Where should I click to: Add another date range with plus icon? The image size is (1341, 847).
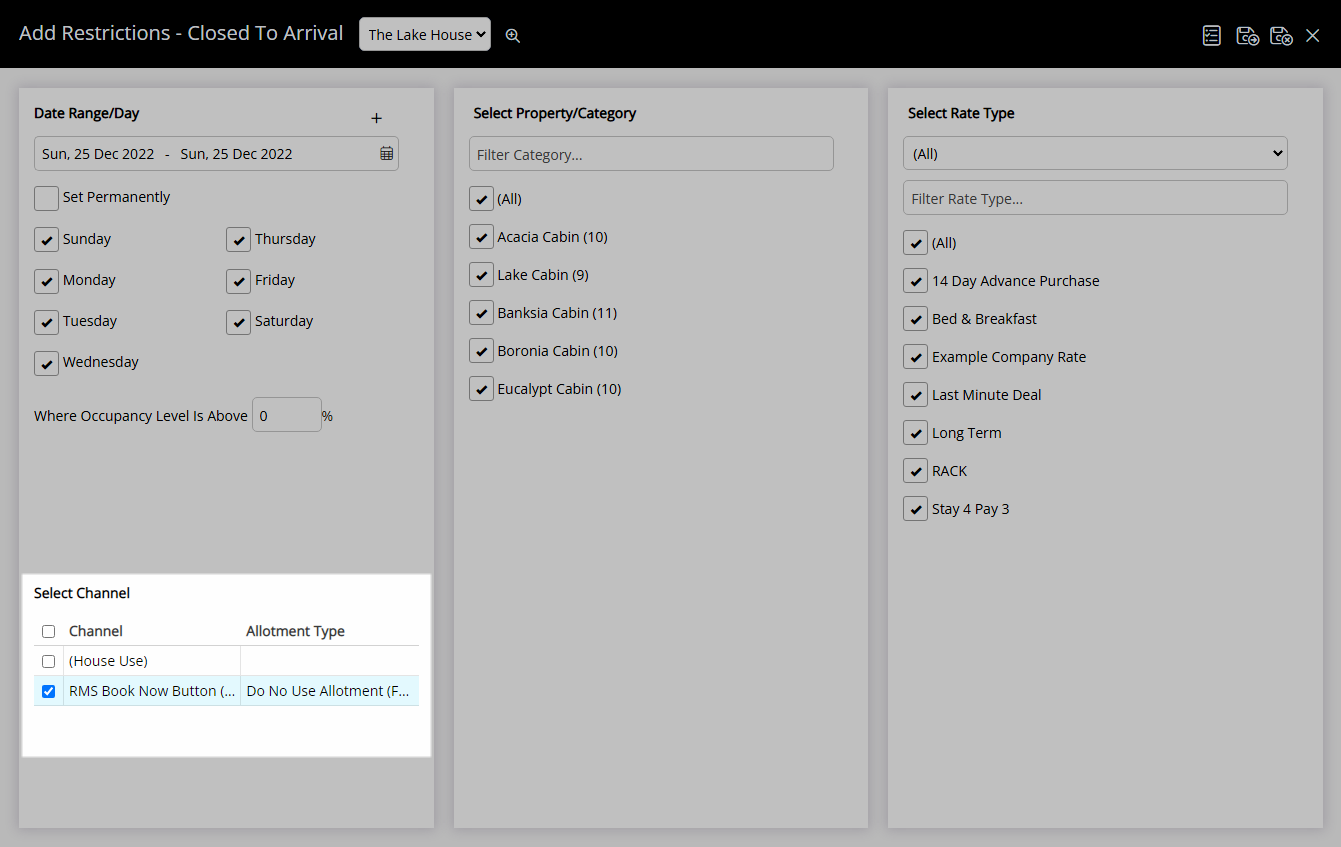tap(377, 118)
